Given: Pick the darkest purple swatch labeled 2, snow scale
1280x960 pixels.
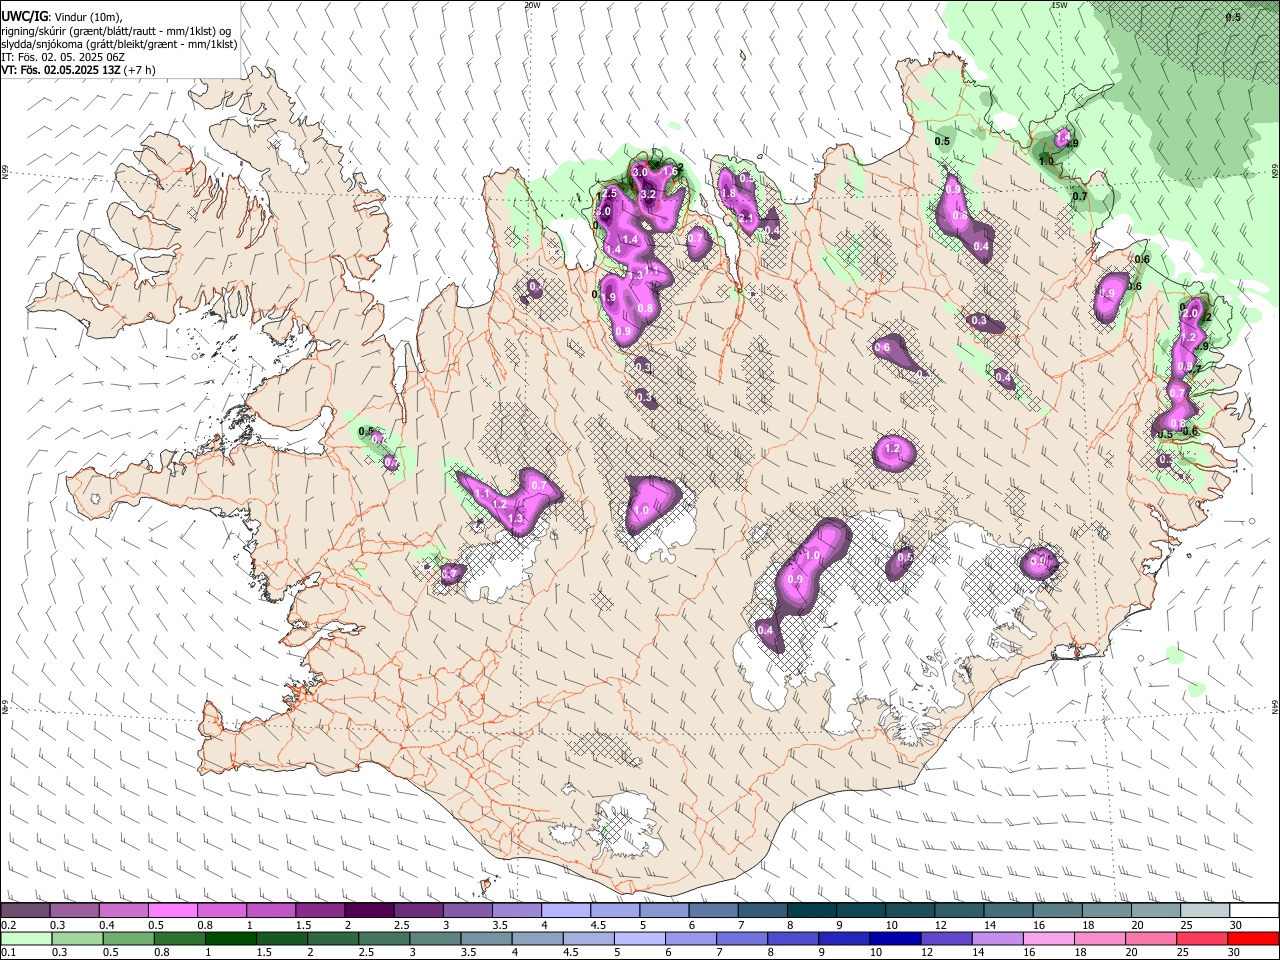Looking at the screenshot, I should (x=368, y=911).
